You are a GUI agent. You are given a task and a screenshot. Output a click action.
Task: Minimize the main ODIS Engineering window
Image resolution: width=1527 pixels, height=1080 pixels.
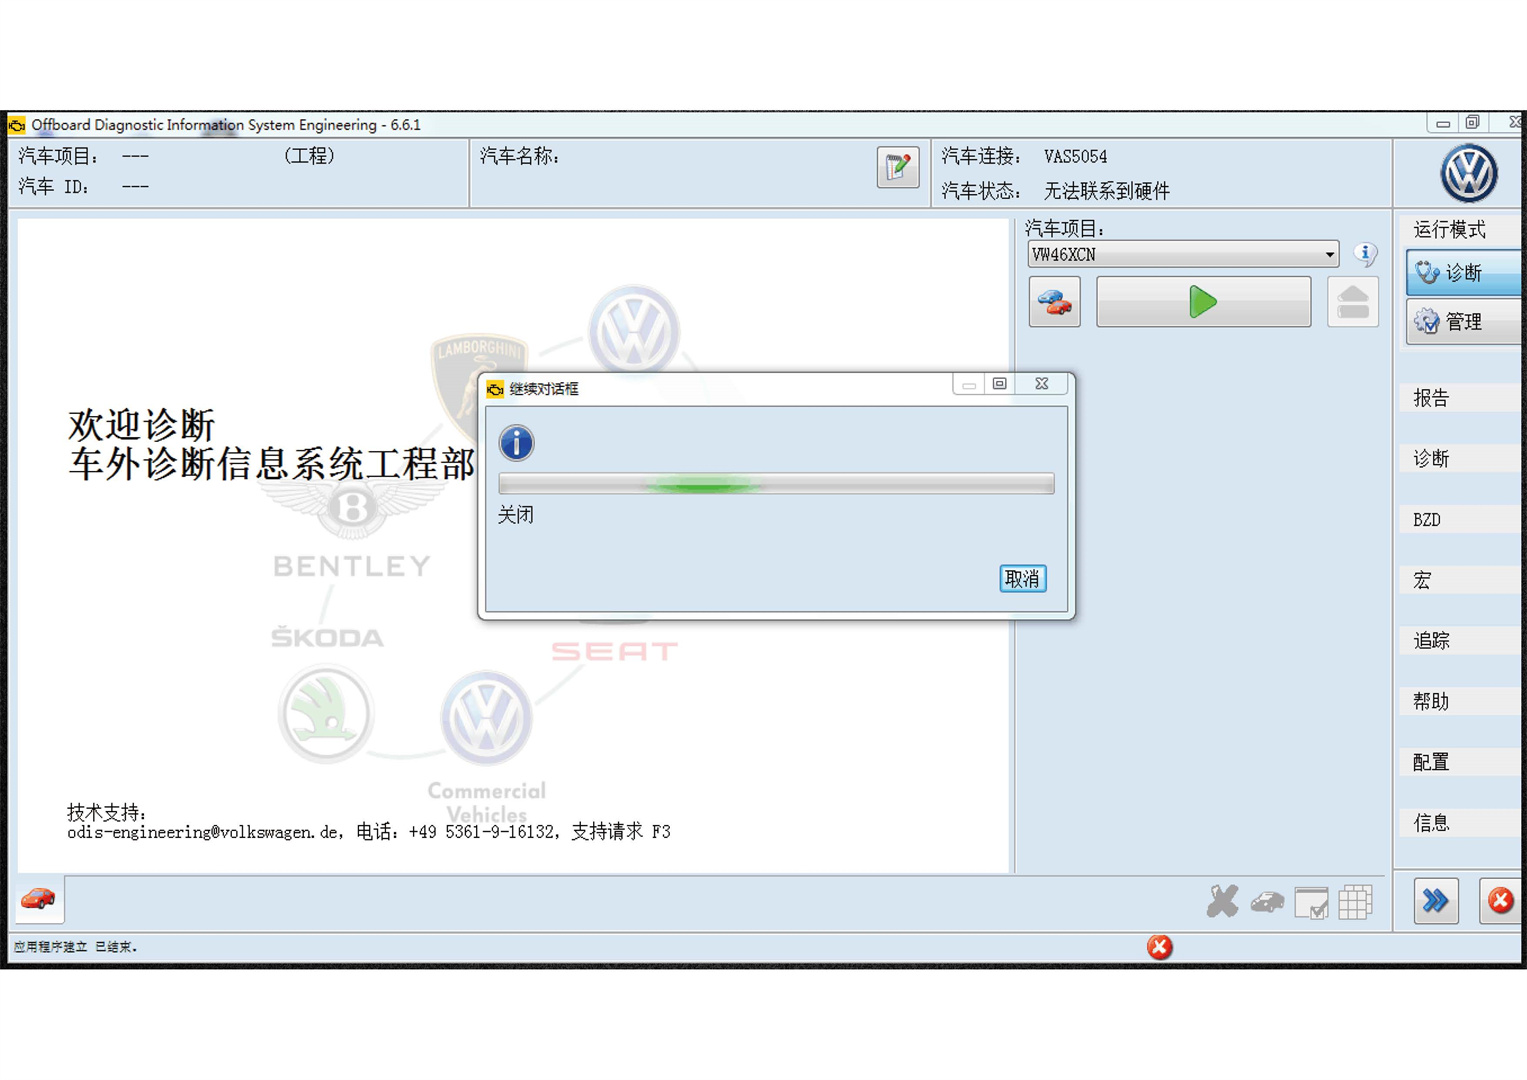tap(1442, 123)
